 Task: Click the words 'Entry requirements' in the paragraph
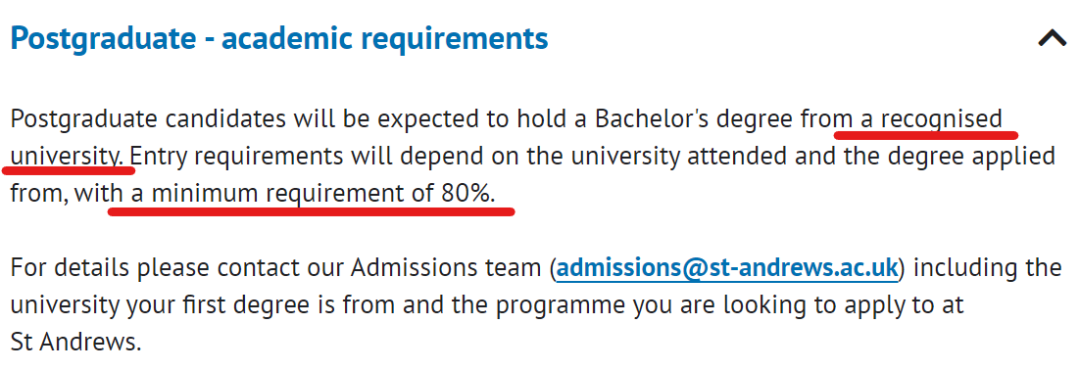click(236, 156)
